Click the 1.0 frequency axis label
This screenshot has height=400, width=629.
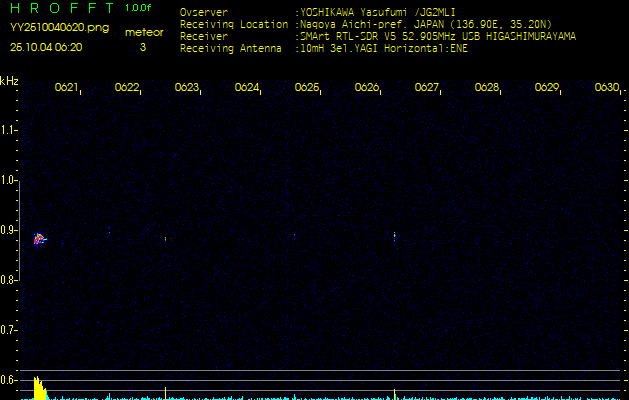point(7,180)
